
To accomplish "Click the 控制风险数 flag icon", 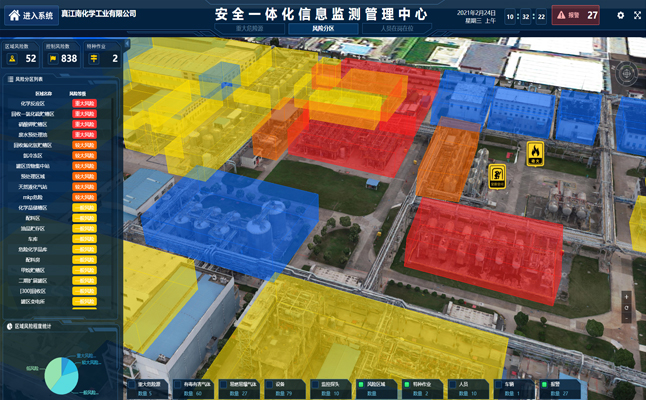I will (53, 58).
